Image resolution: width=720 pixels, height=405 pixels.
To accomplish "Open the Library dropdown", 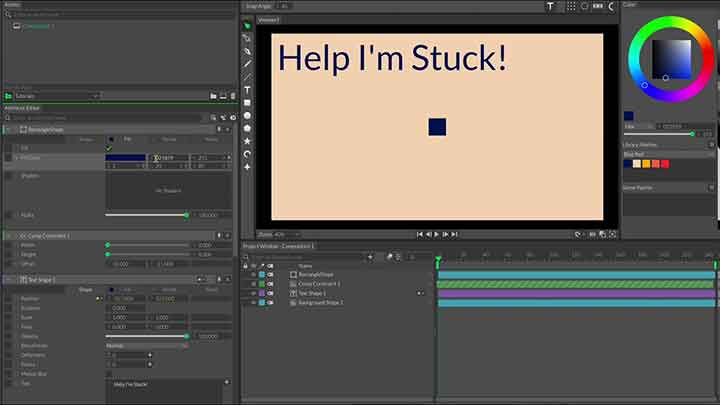I will tap(57, 96).
